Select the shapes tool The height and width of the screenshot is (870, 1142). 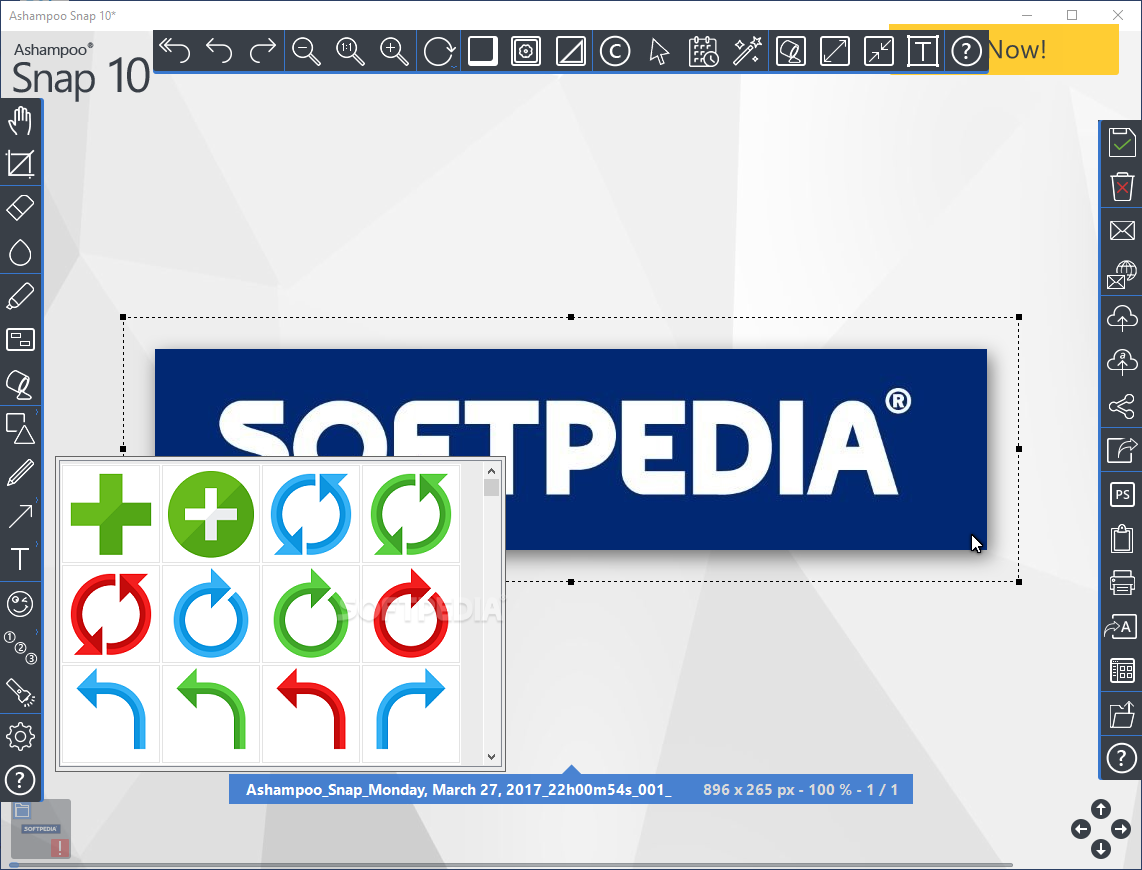(20, 428)
